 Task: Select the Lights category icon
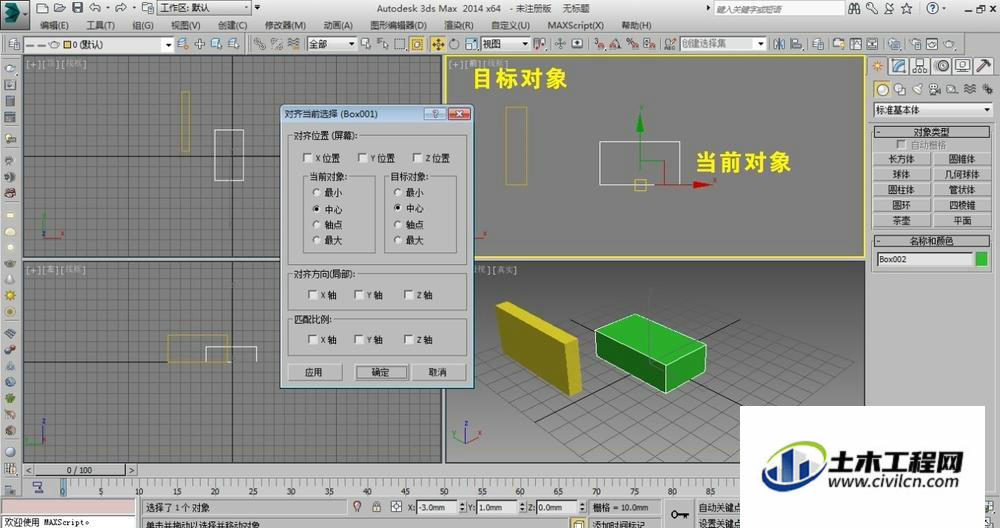pos(917,89)
